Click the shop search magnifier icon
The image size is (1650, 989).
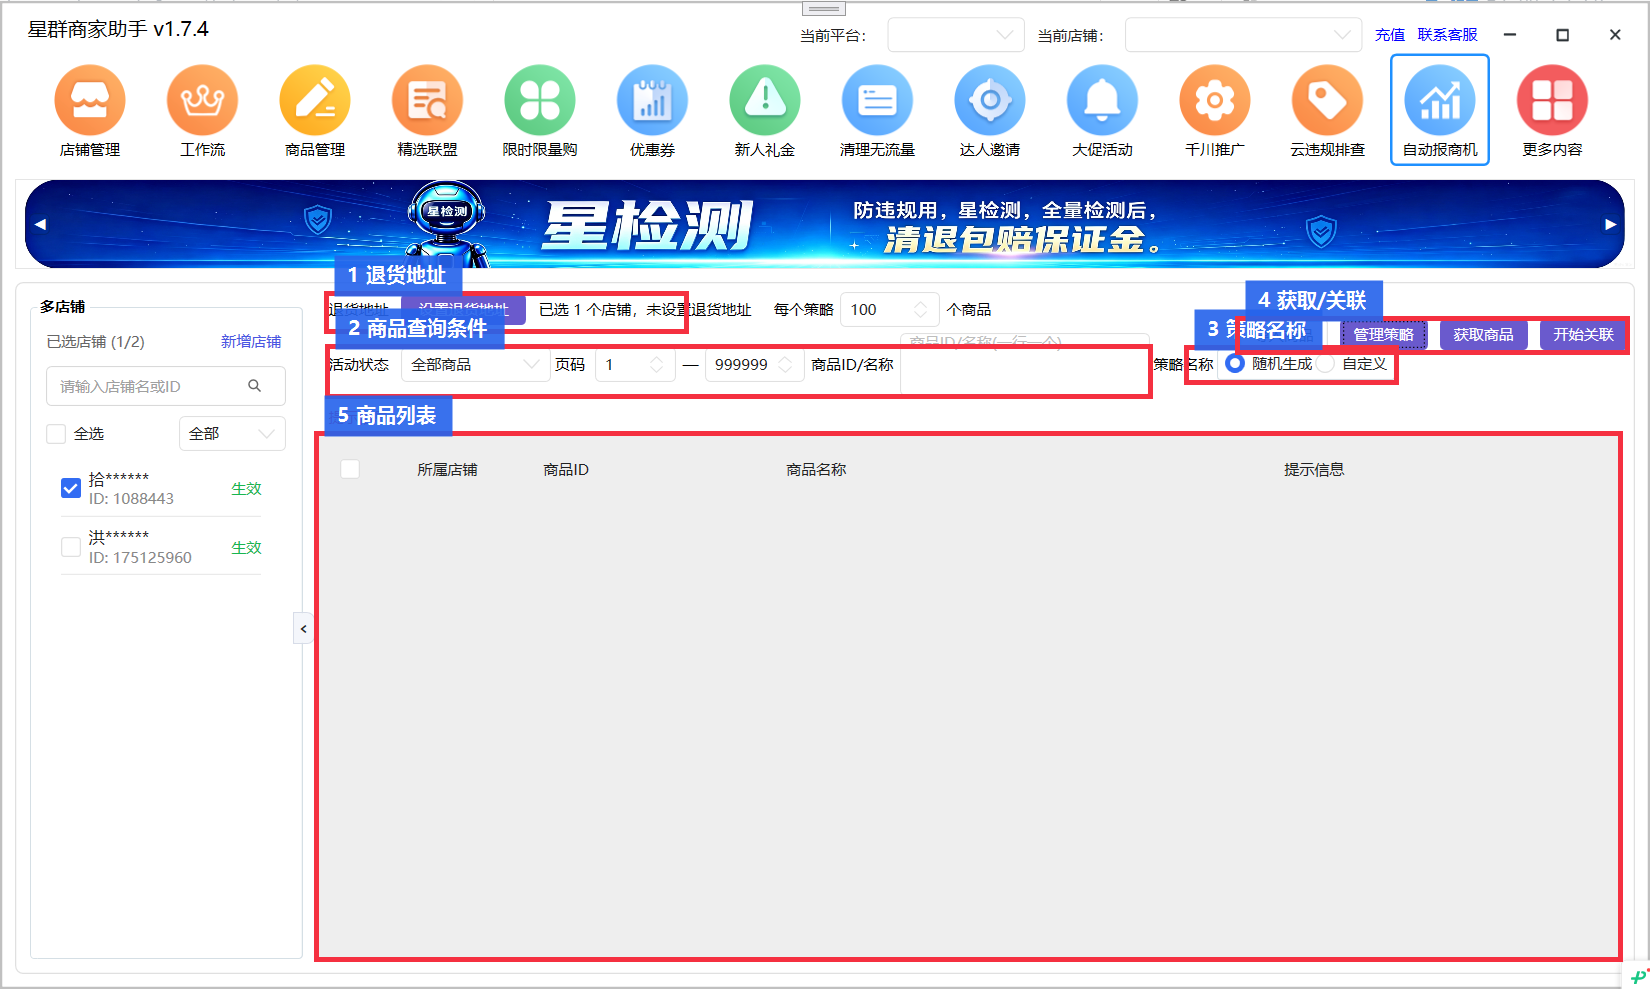(255, 386)
